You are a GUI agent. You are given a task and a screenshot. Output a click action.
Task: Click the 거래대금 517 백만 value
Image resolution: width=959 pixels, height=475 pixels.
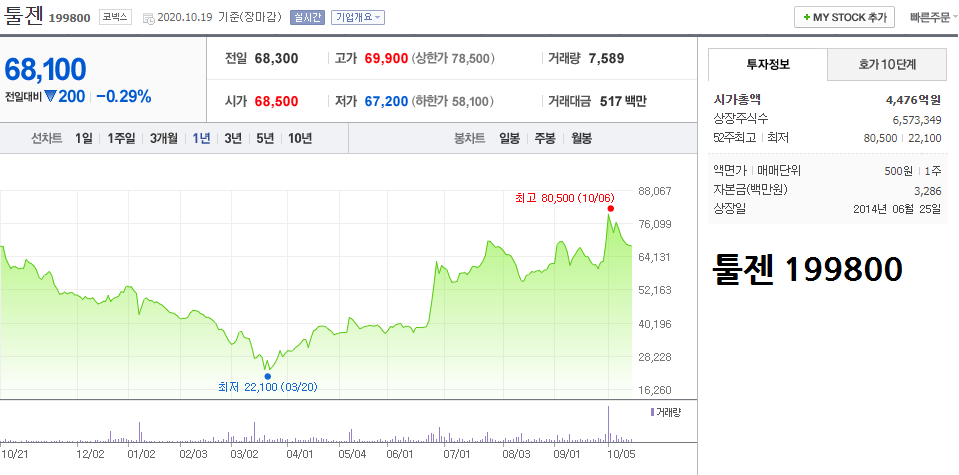pyautogui.click(x=622, y=101)
